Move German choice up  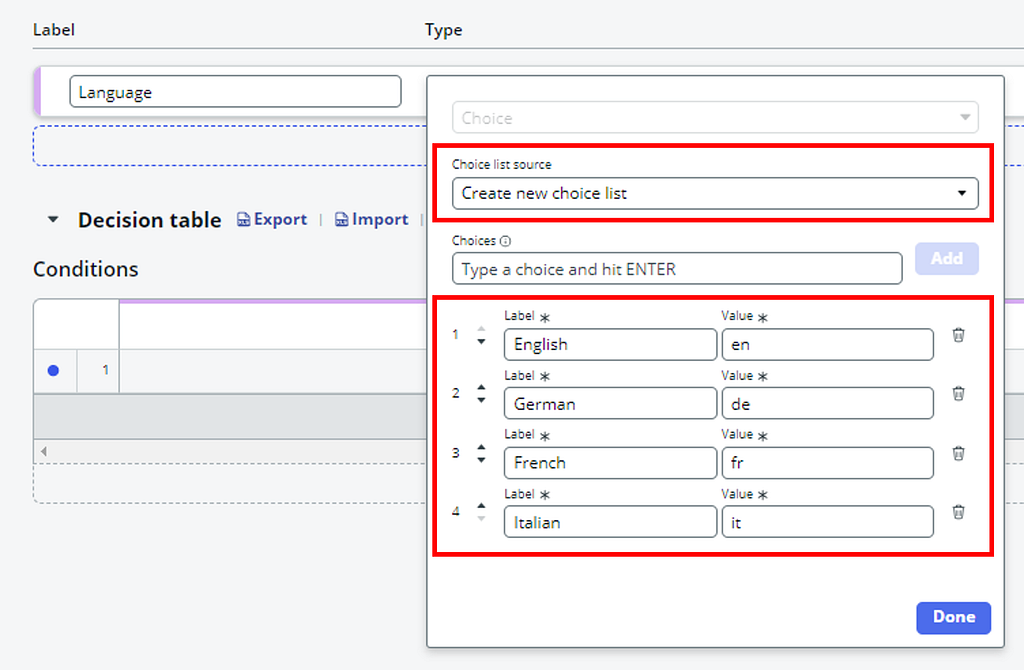[x=481, y=387]
